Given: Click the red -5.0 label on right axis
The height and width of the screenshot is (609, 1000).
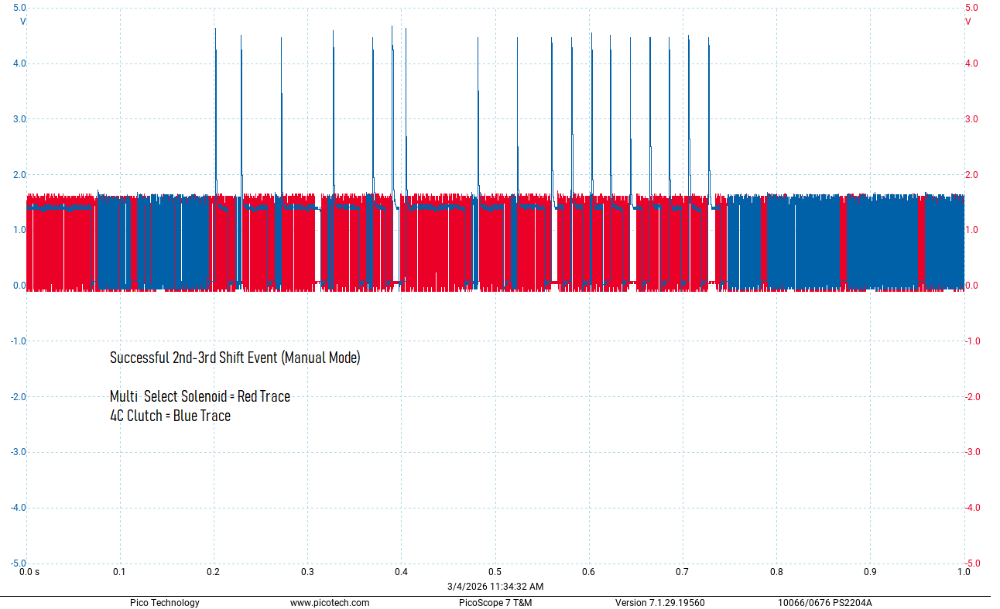Looking at the screenshot, I should (x=970, y=563).
